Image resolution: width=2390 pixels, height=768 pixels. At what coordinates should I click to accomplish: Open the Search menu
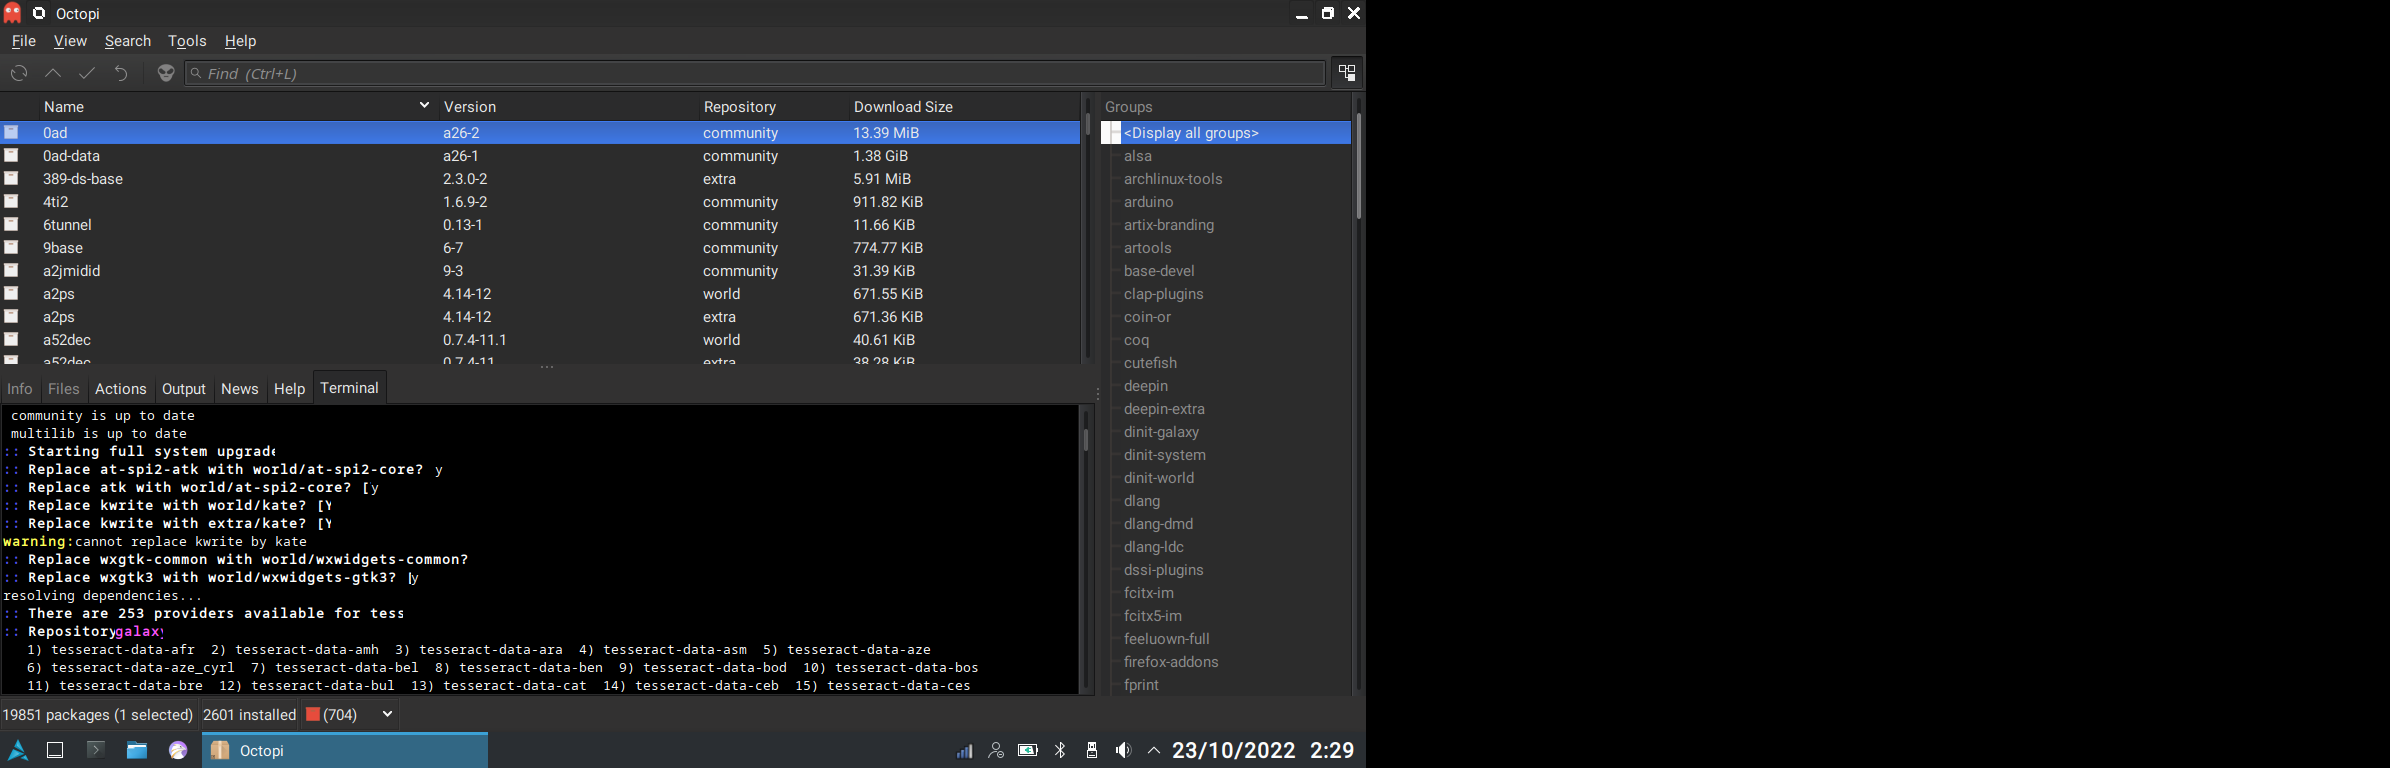[x=128, y=41]
